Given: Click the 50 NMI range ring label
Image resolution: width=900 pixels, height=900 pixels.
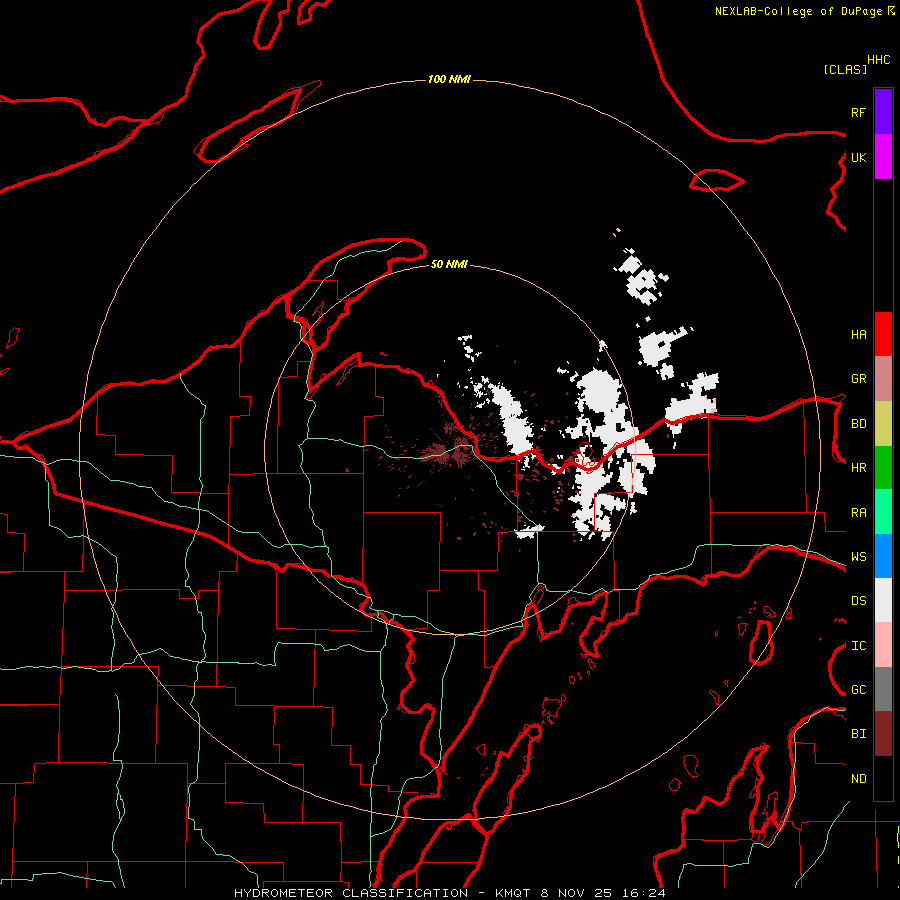Looking at the screenshot, I should pyautogui.click(x=449, y=264).
